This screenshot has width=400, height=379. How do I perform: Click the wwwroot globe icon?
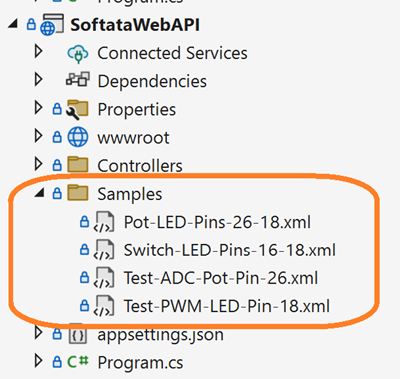point(78,137)
